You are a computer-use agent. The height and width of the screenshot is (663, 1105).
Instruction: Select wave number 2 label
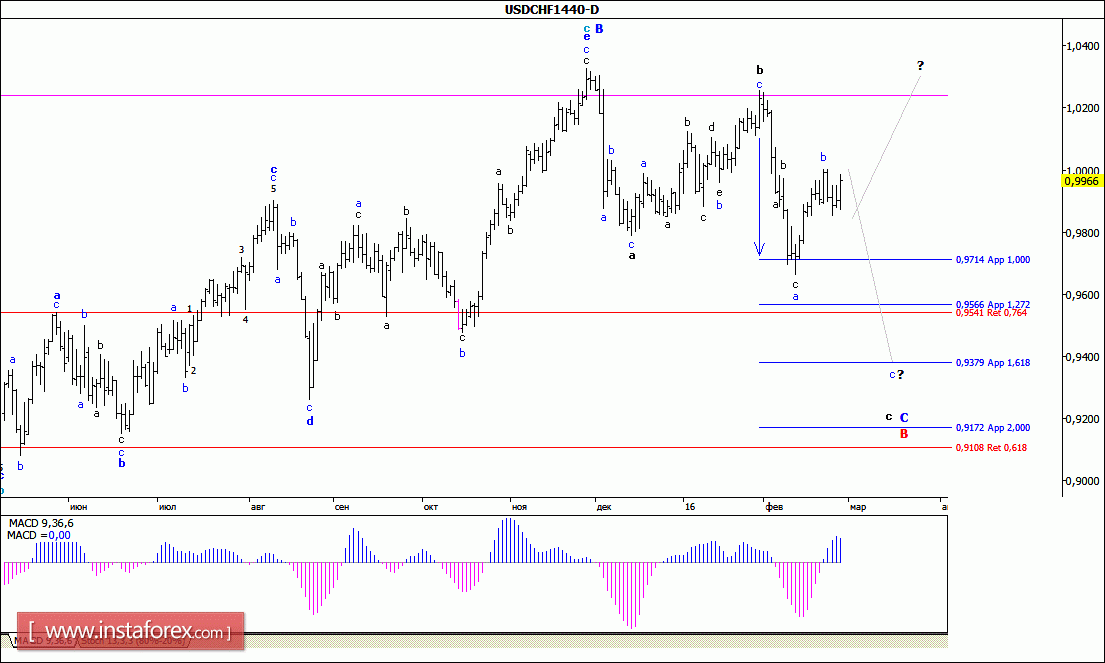pyautogui.click(x=193, y=371)
